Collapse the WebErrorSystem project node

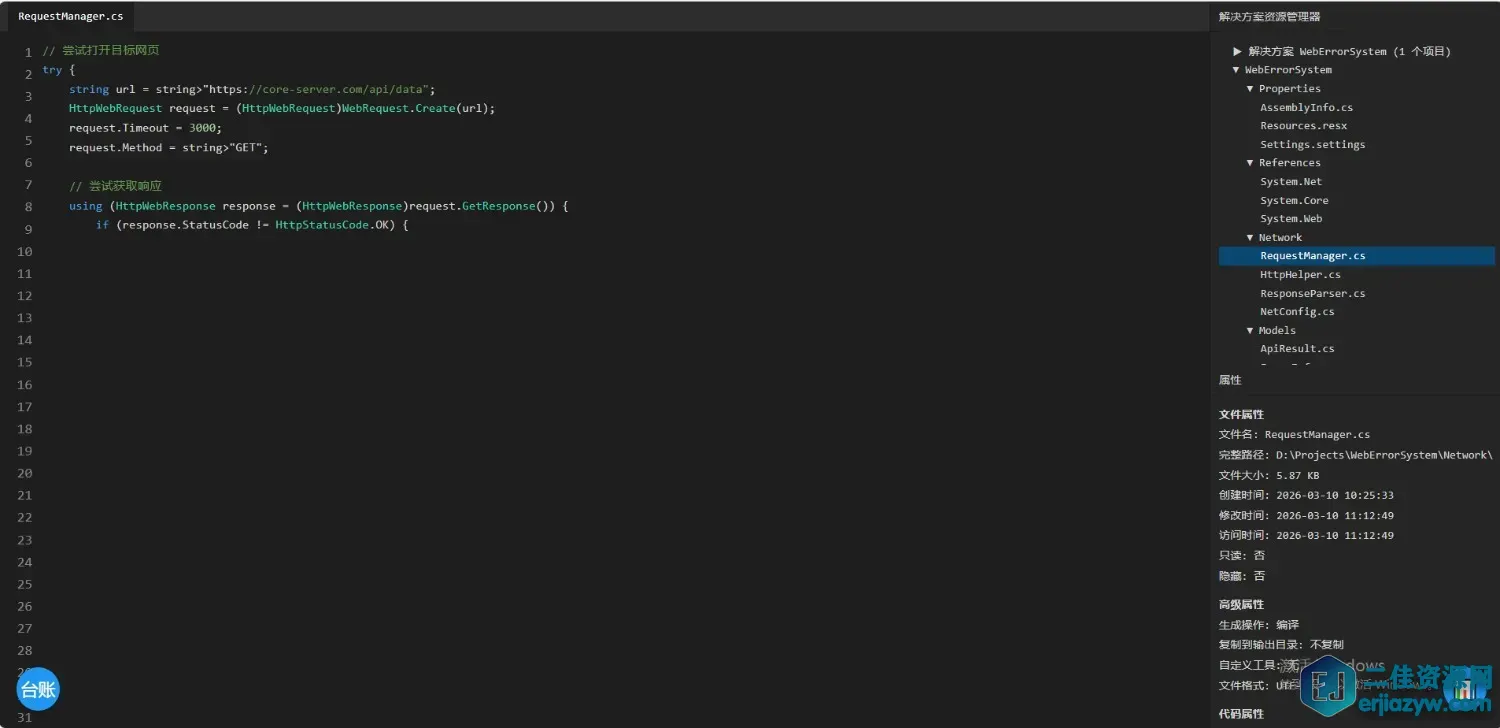(1237, 70)
